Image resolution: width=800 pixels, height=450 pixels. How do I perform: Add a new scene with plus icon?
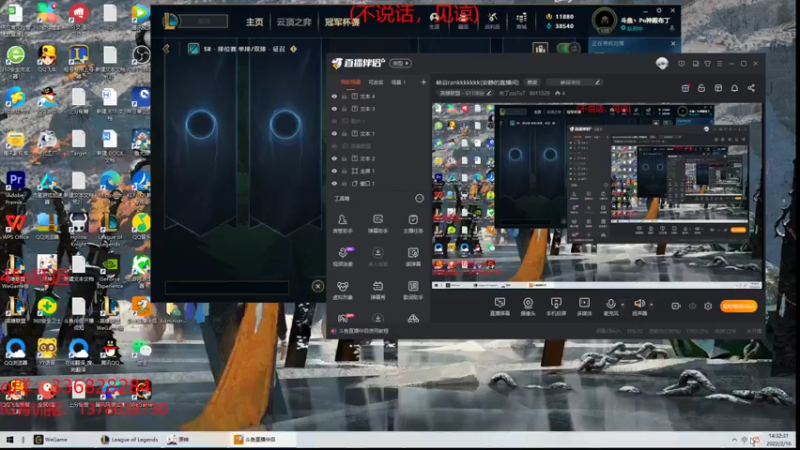(x=423, y=82)
